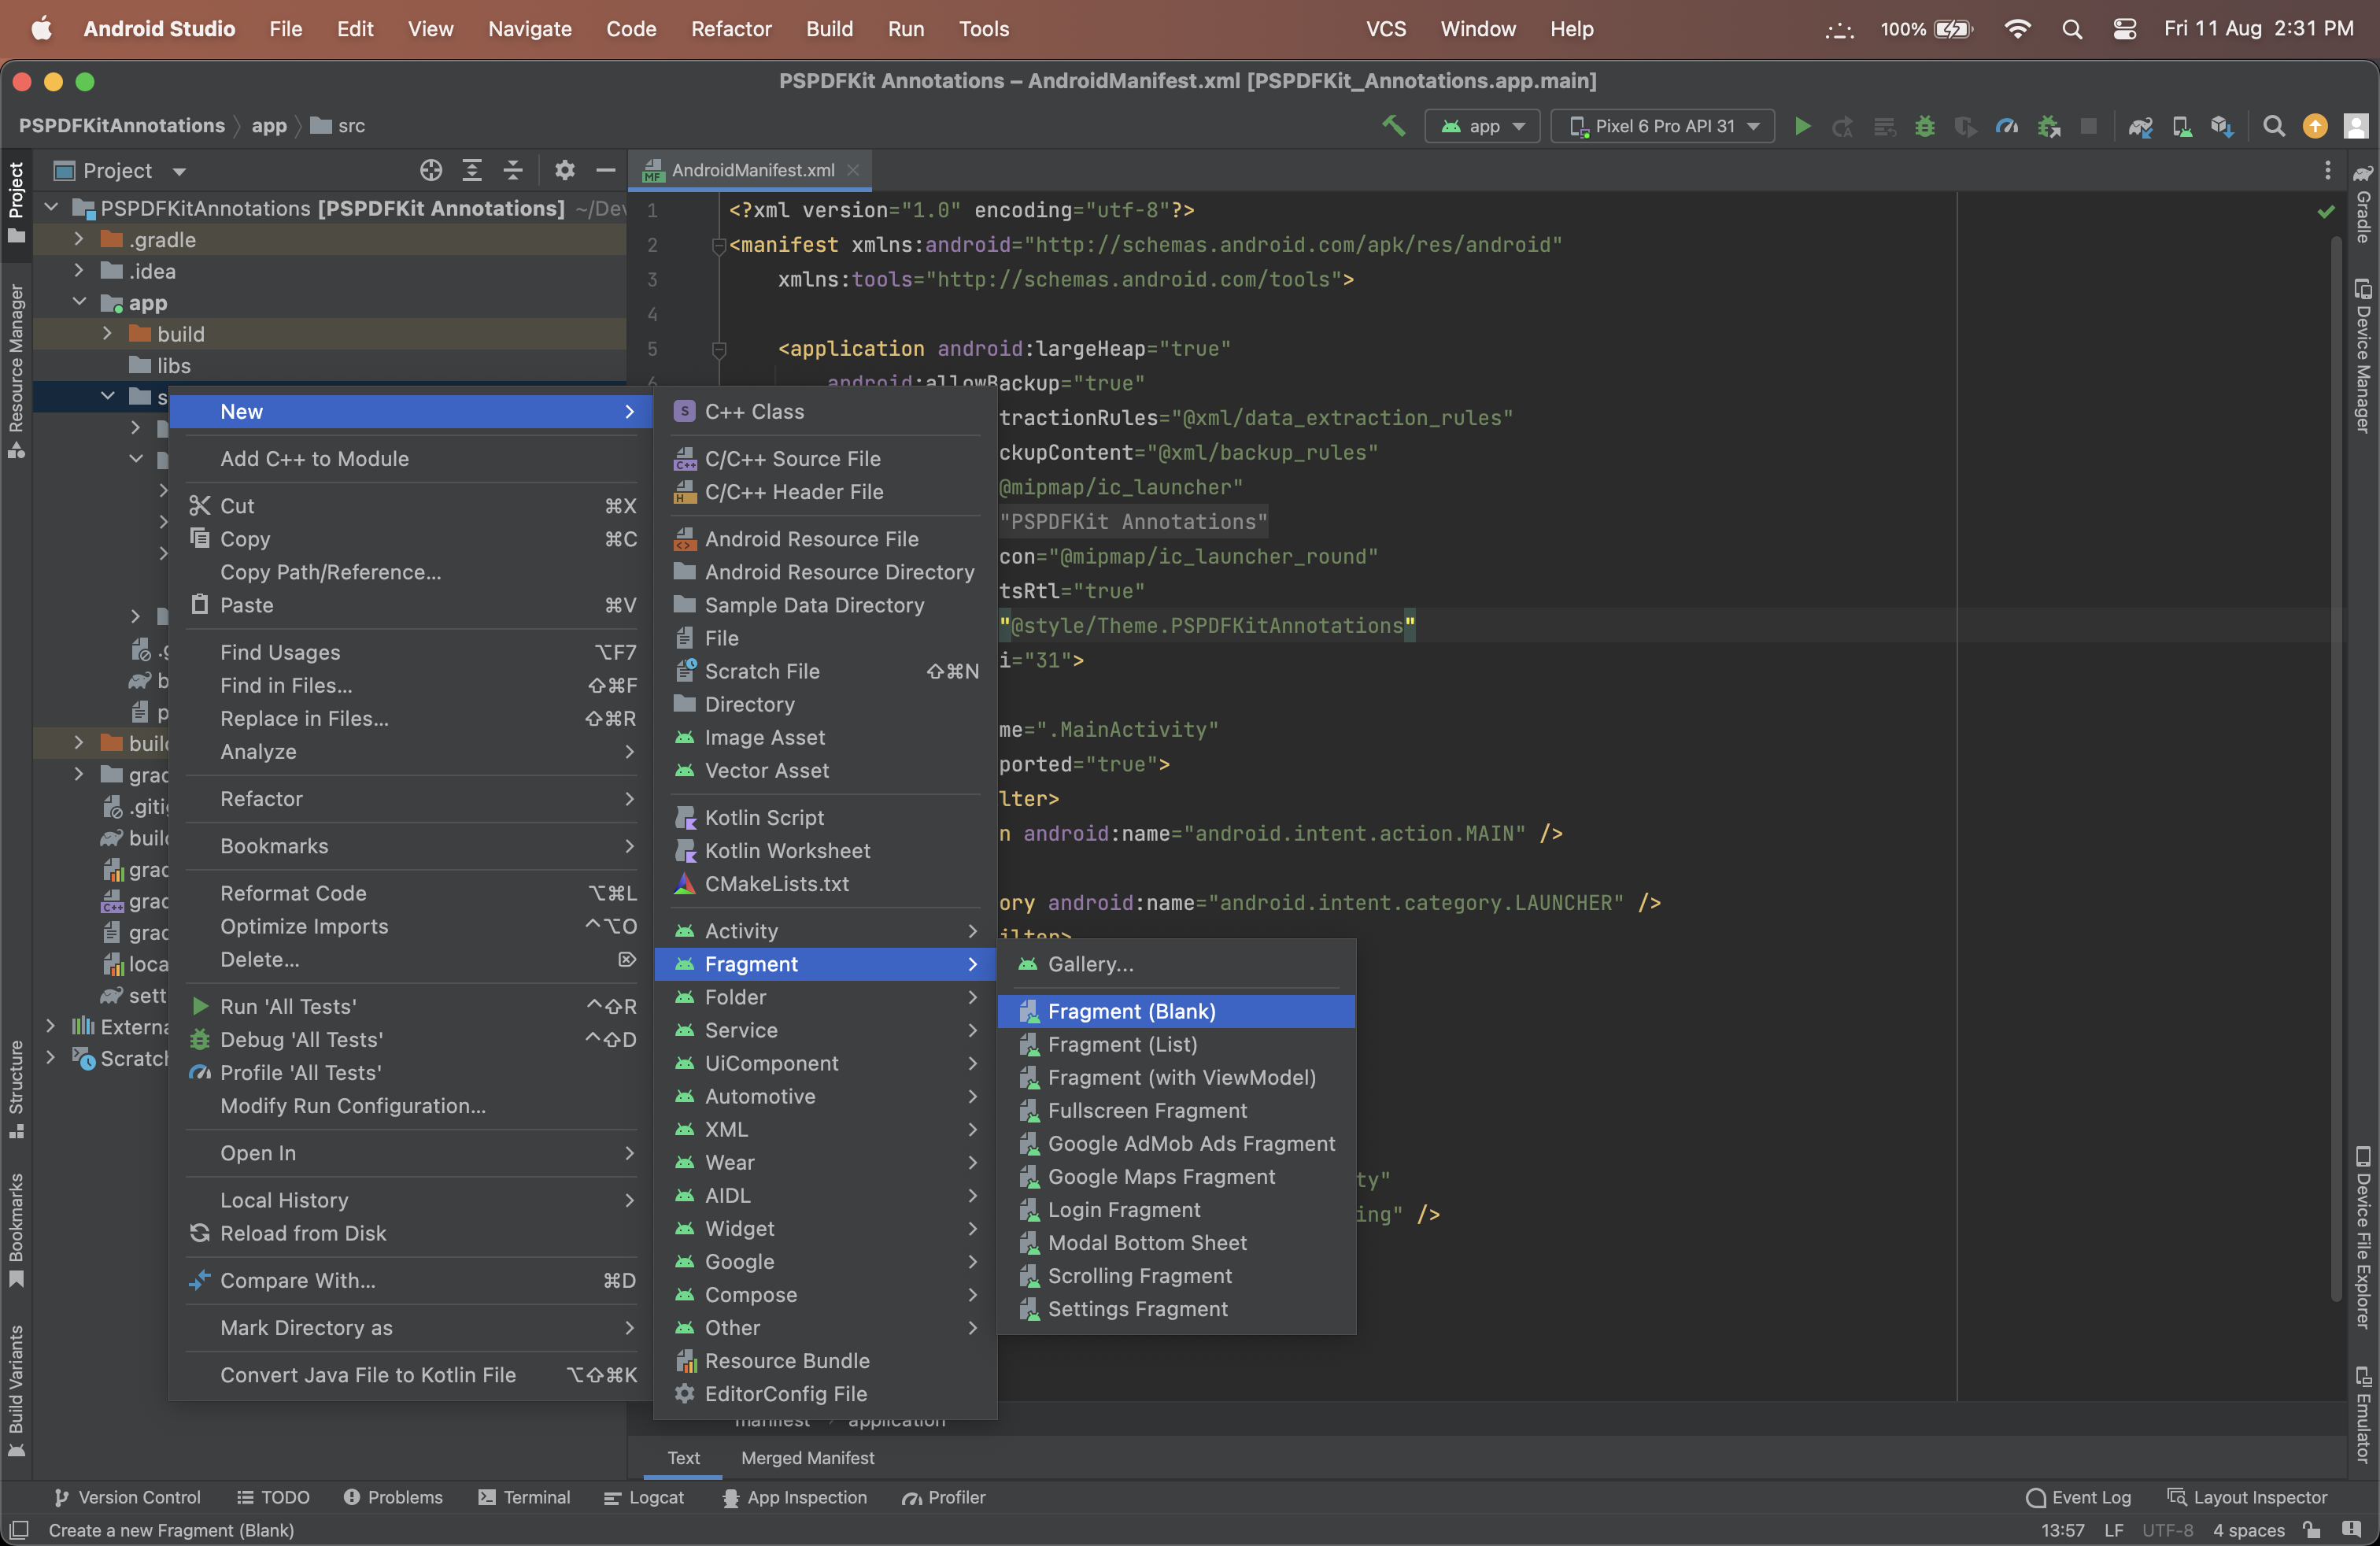Open the Device Manager from the toolbar
2380x1546 pixels.
tap(2182, 126)
